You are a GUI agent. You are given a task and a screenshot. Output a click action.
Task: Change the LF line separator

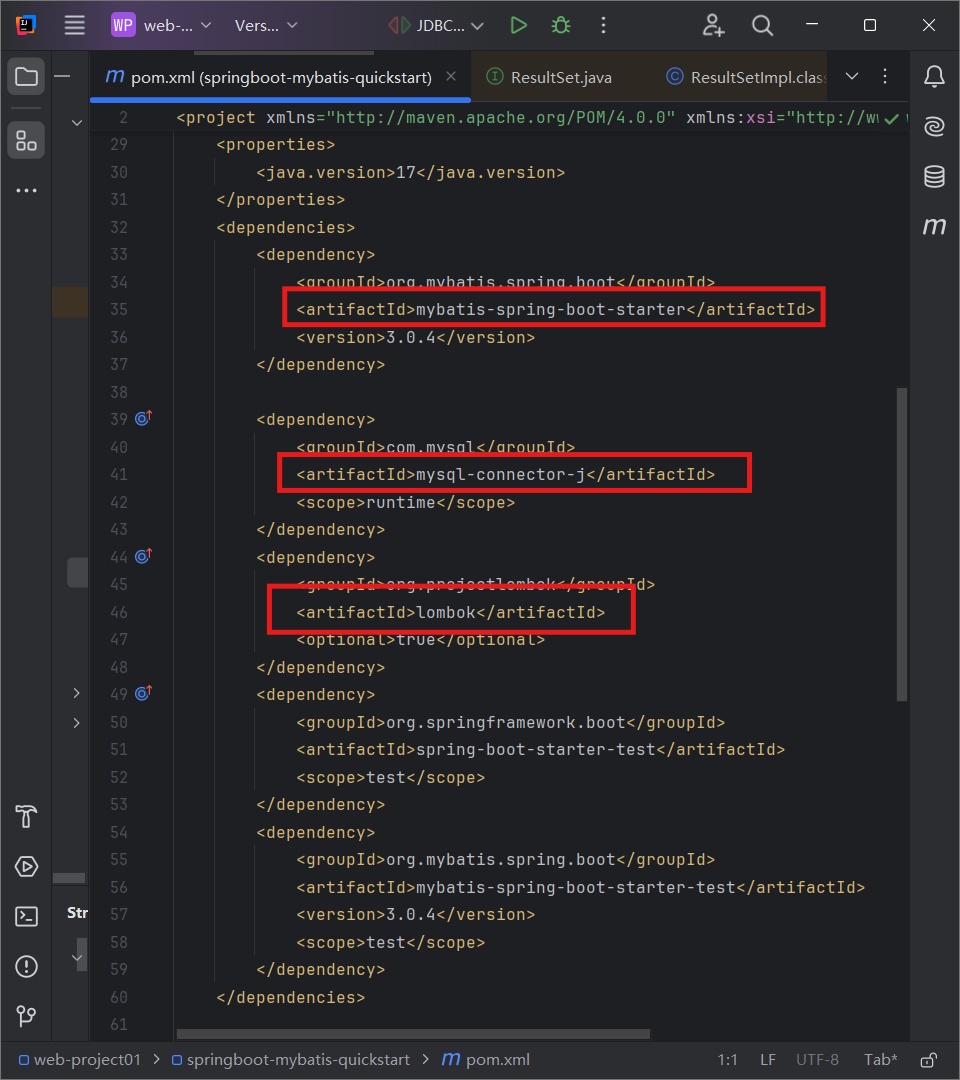(x=768, y=1059)
